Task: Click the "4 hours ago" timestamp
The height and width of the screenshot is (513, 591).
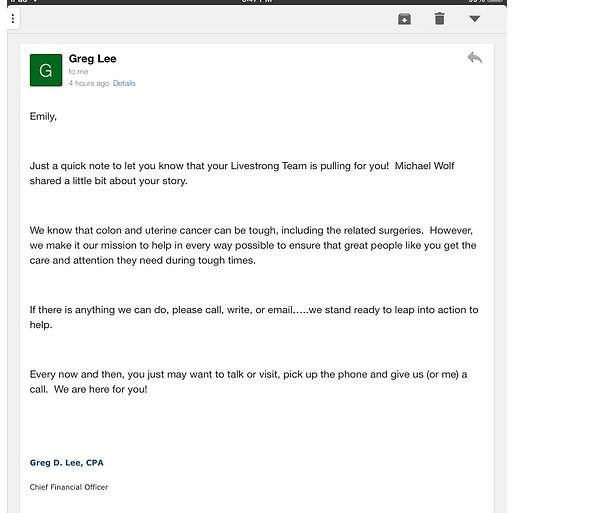Action: click(x=89, y=83)
